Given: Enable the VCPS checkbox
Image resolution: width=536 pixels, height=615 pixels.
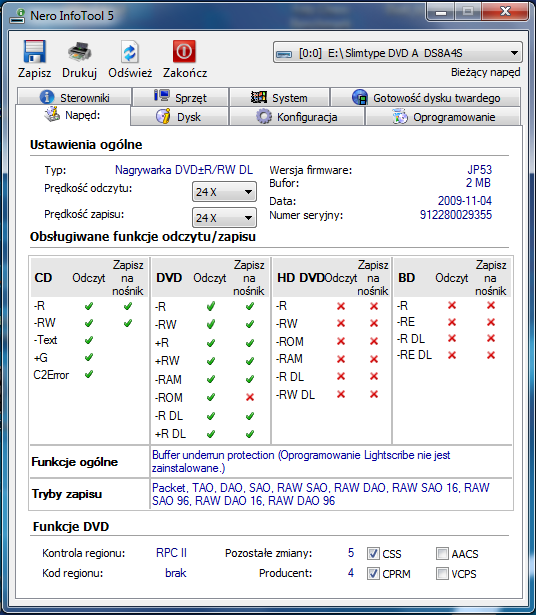Looking at the screenshot, I should click(x=442, y=574).
